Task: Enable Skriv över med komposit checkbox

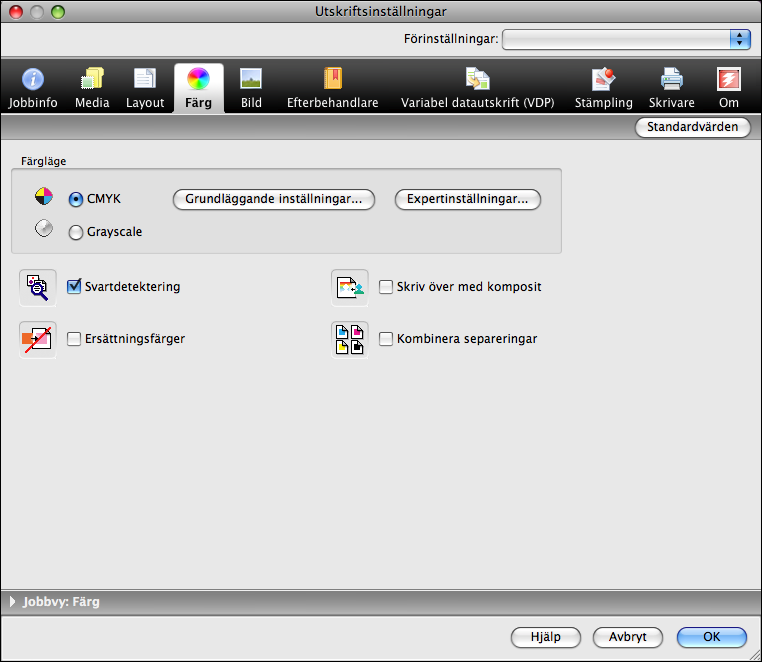Action: pyautogui.click(x=386, y=287)
